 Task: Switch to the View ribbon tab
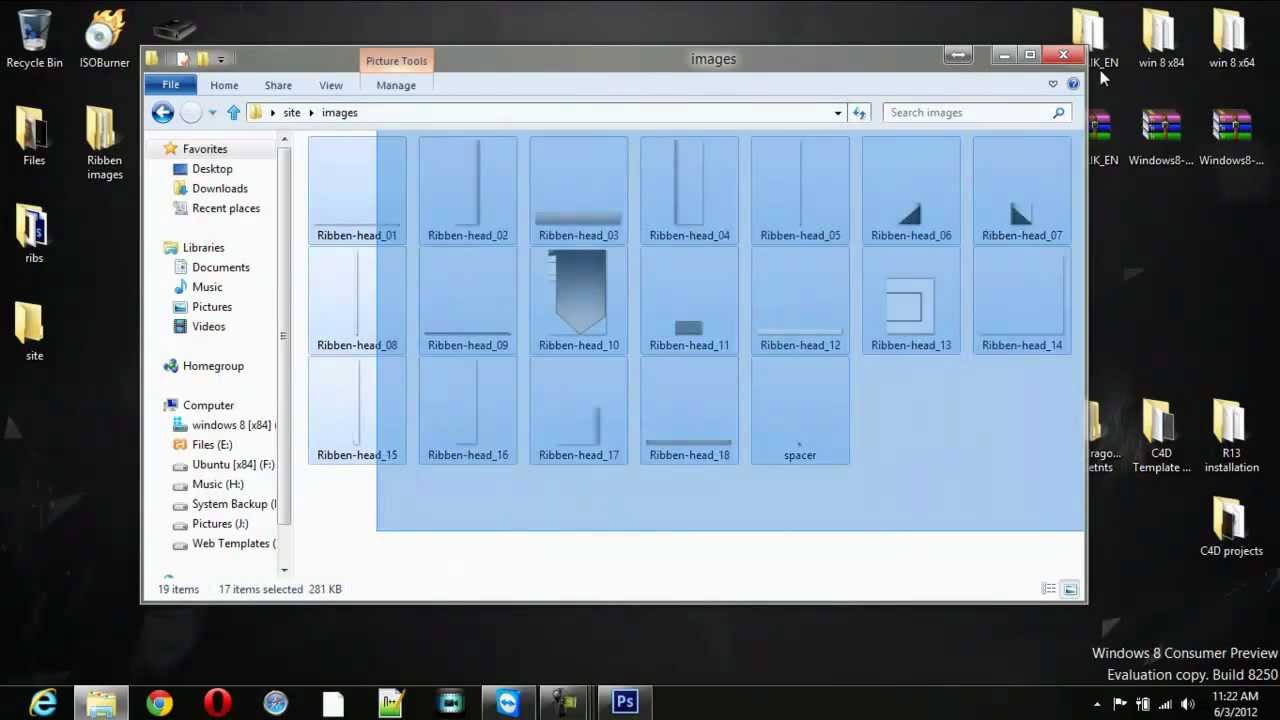tap(330, 85)
